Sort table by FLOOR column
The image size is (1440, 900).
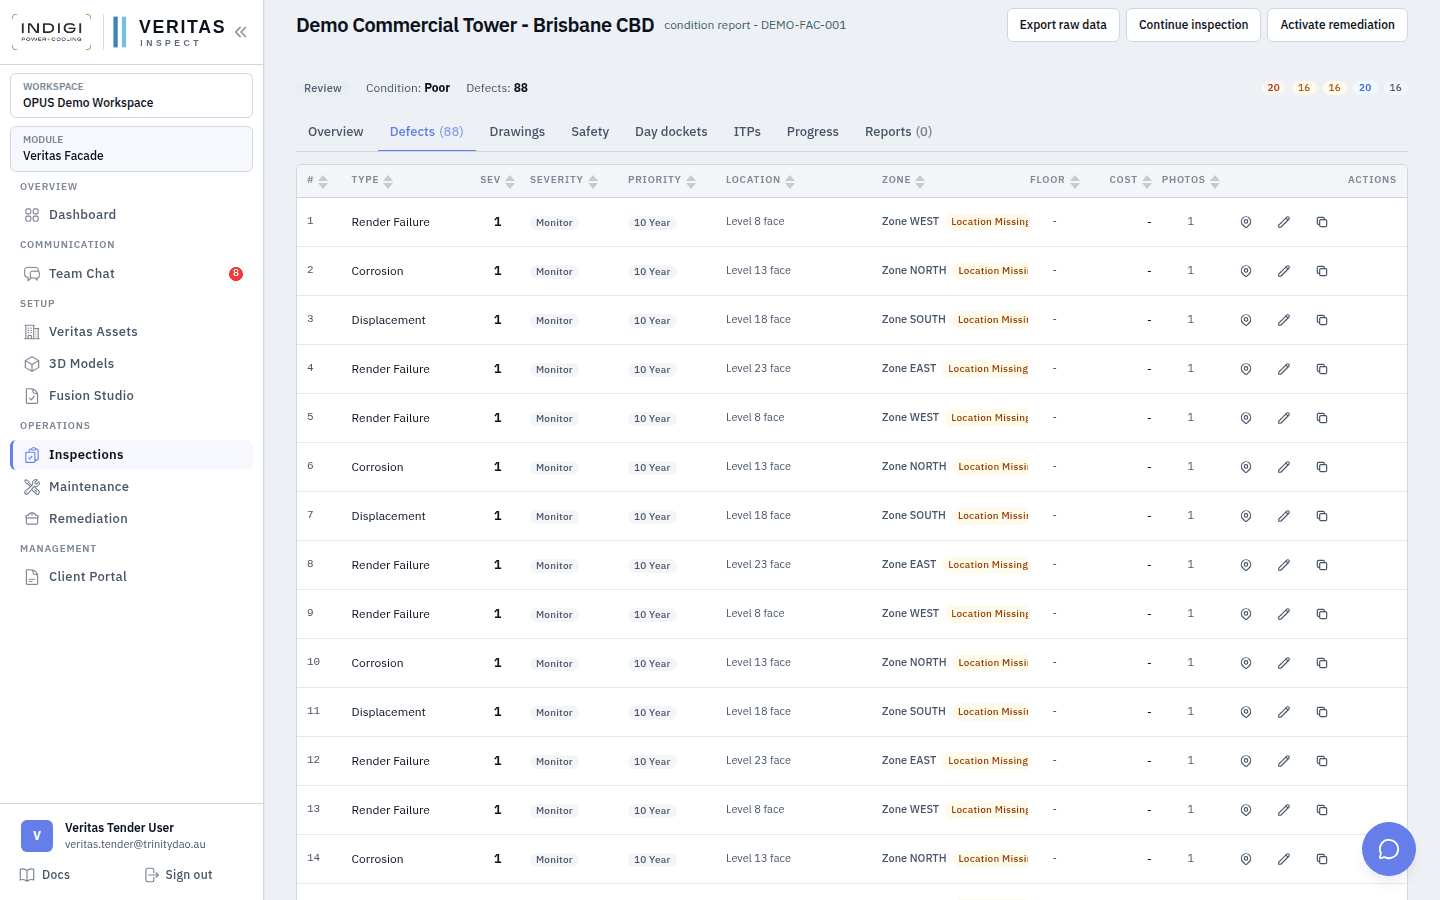coord(1055,181)
